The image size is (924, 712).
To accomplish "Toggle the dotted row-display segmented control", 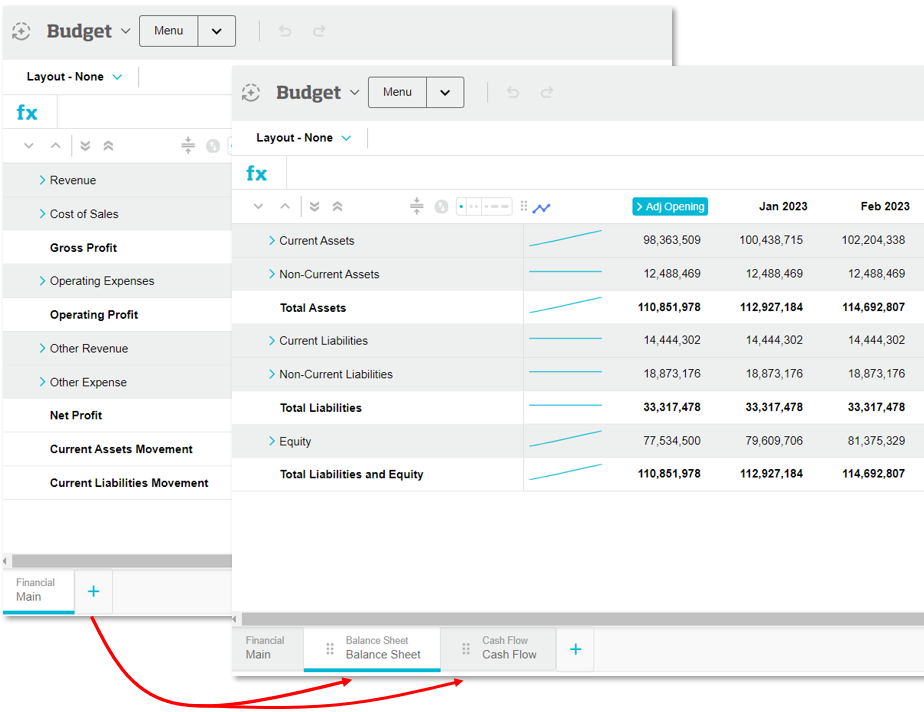I will pyautogui.click(x=484, y=207).
